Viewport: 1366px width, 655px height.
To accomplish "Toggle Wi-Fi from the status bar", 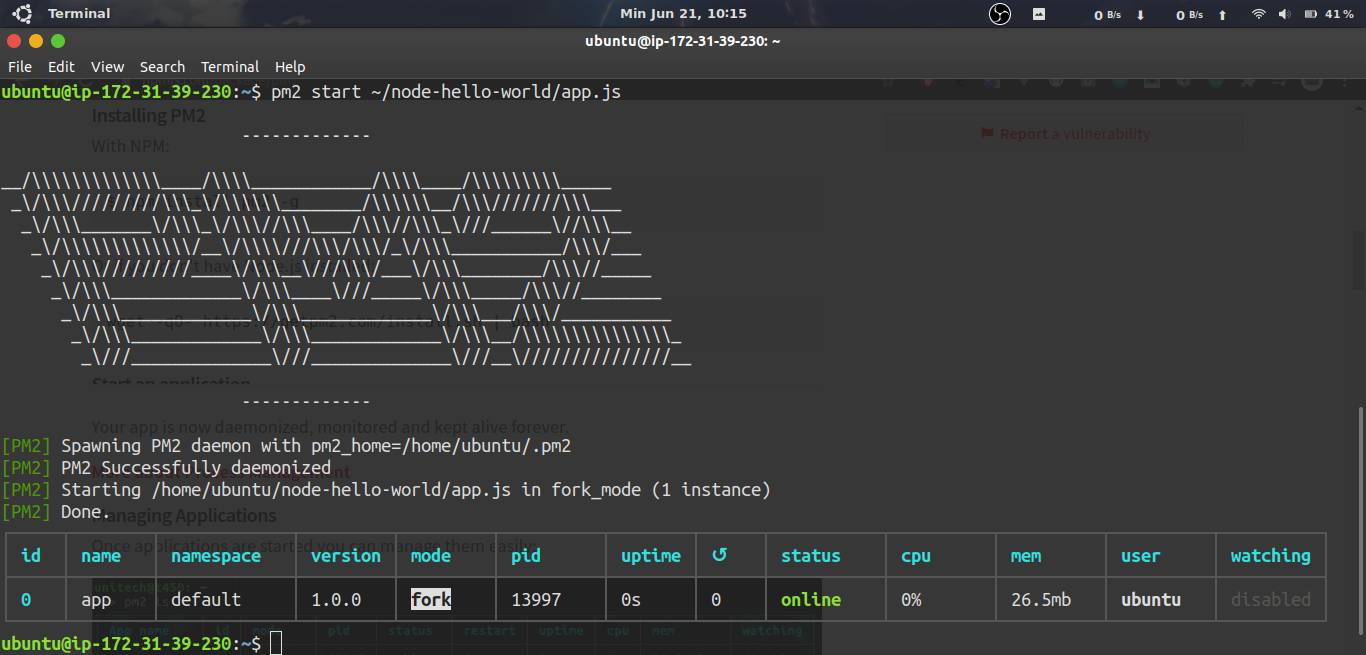I will [1257, 13].
